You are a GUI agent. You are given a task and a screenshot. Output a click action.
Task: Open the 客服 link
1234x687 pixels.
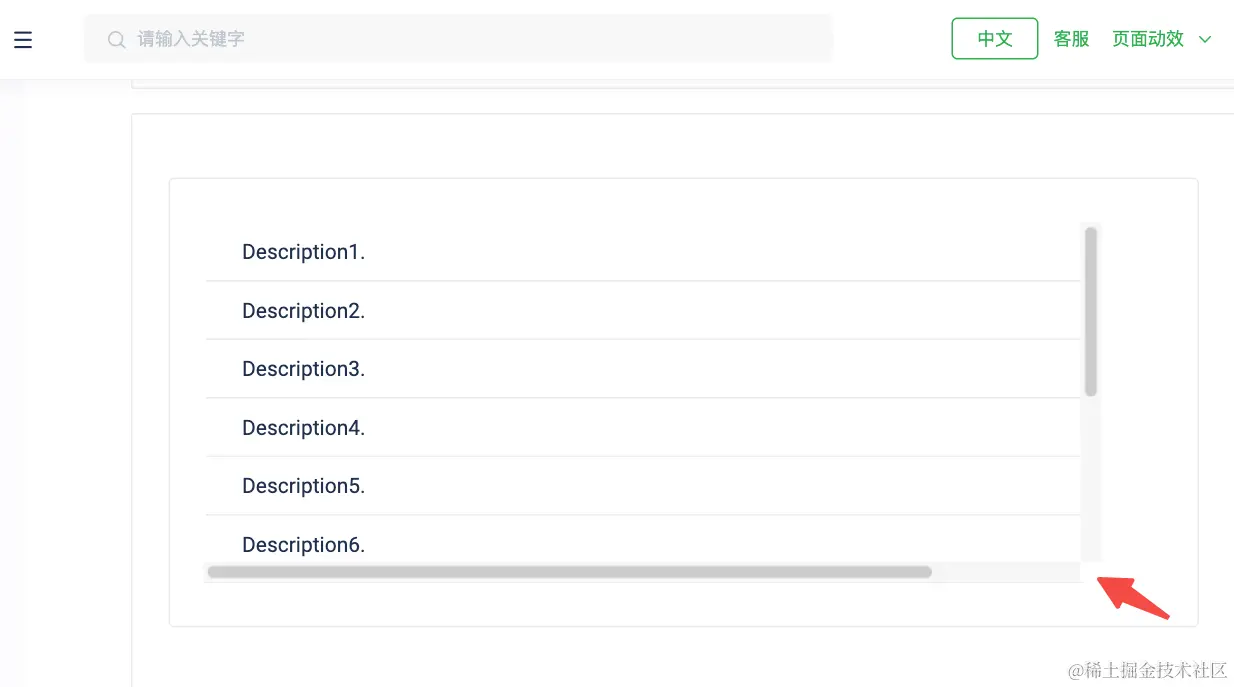(x=1071, y=39)
